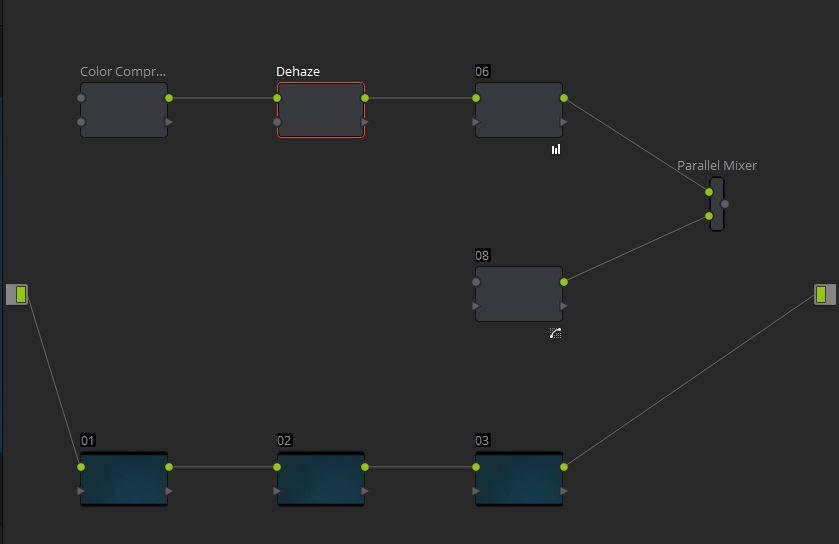
Task: Click Parallel Mixer's gray output dot
Action: click(724, 204)
